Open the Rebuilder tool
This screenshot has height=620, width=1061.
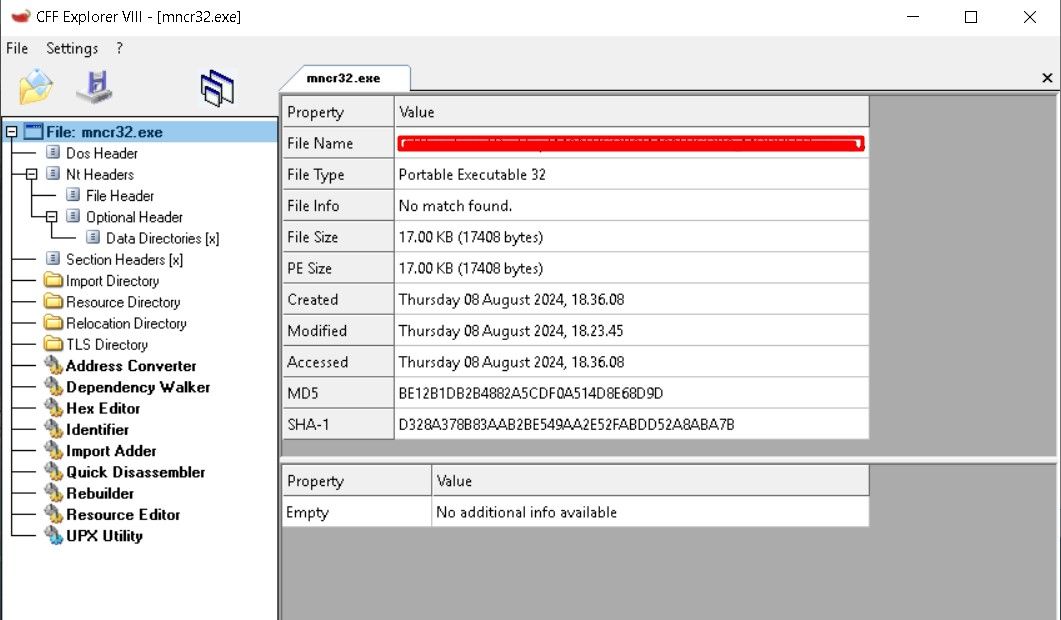point(99,493)
